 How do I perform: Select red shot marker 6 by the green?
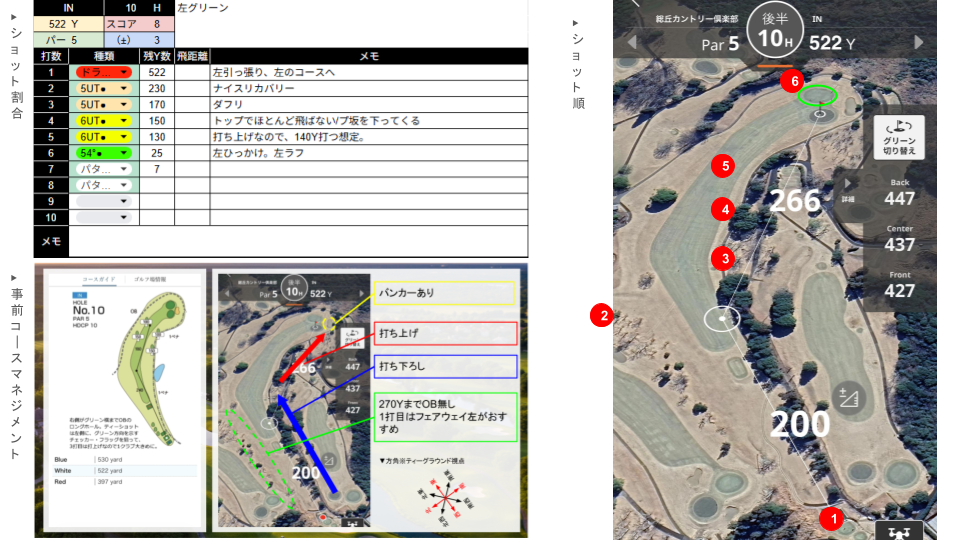tap(796, 79)
